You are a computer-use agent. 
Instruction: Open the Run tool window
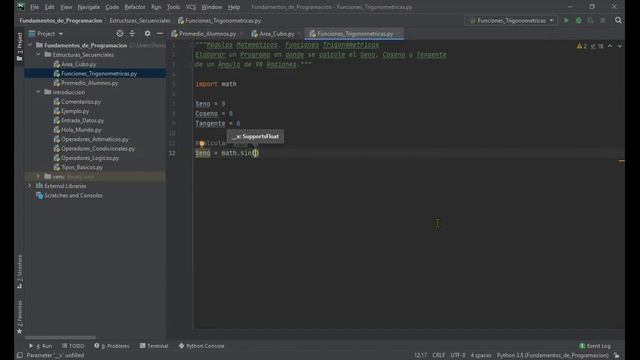coord(40,346)
